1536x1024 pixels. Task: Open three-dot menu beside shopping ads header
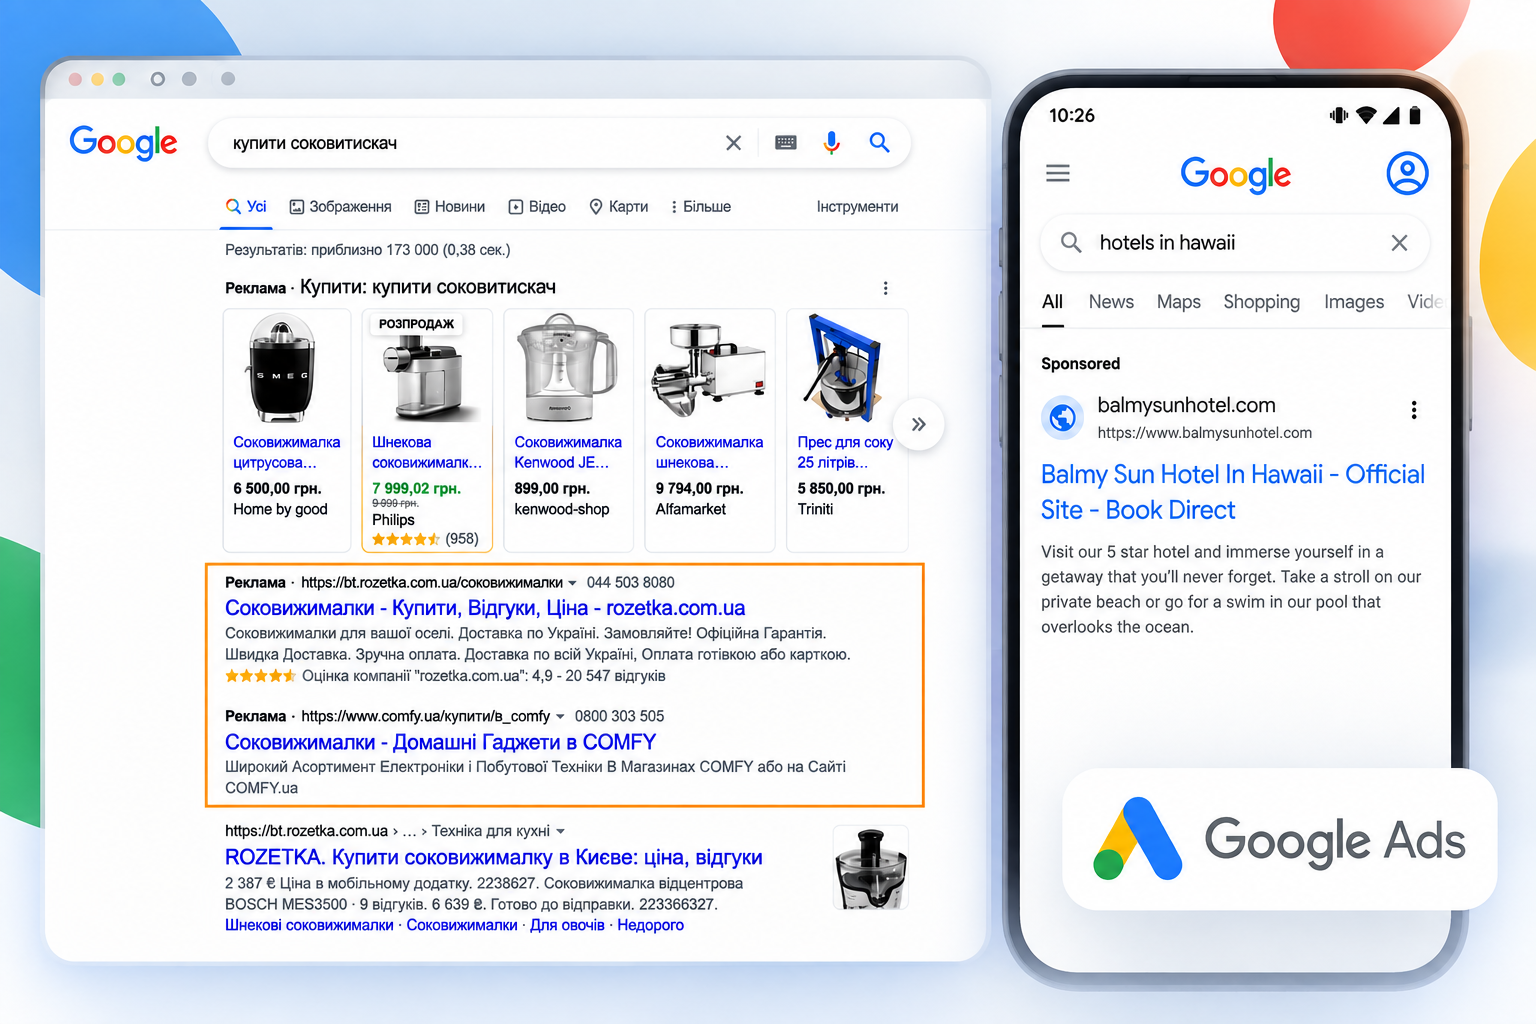885,288
